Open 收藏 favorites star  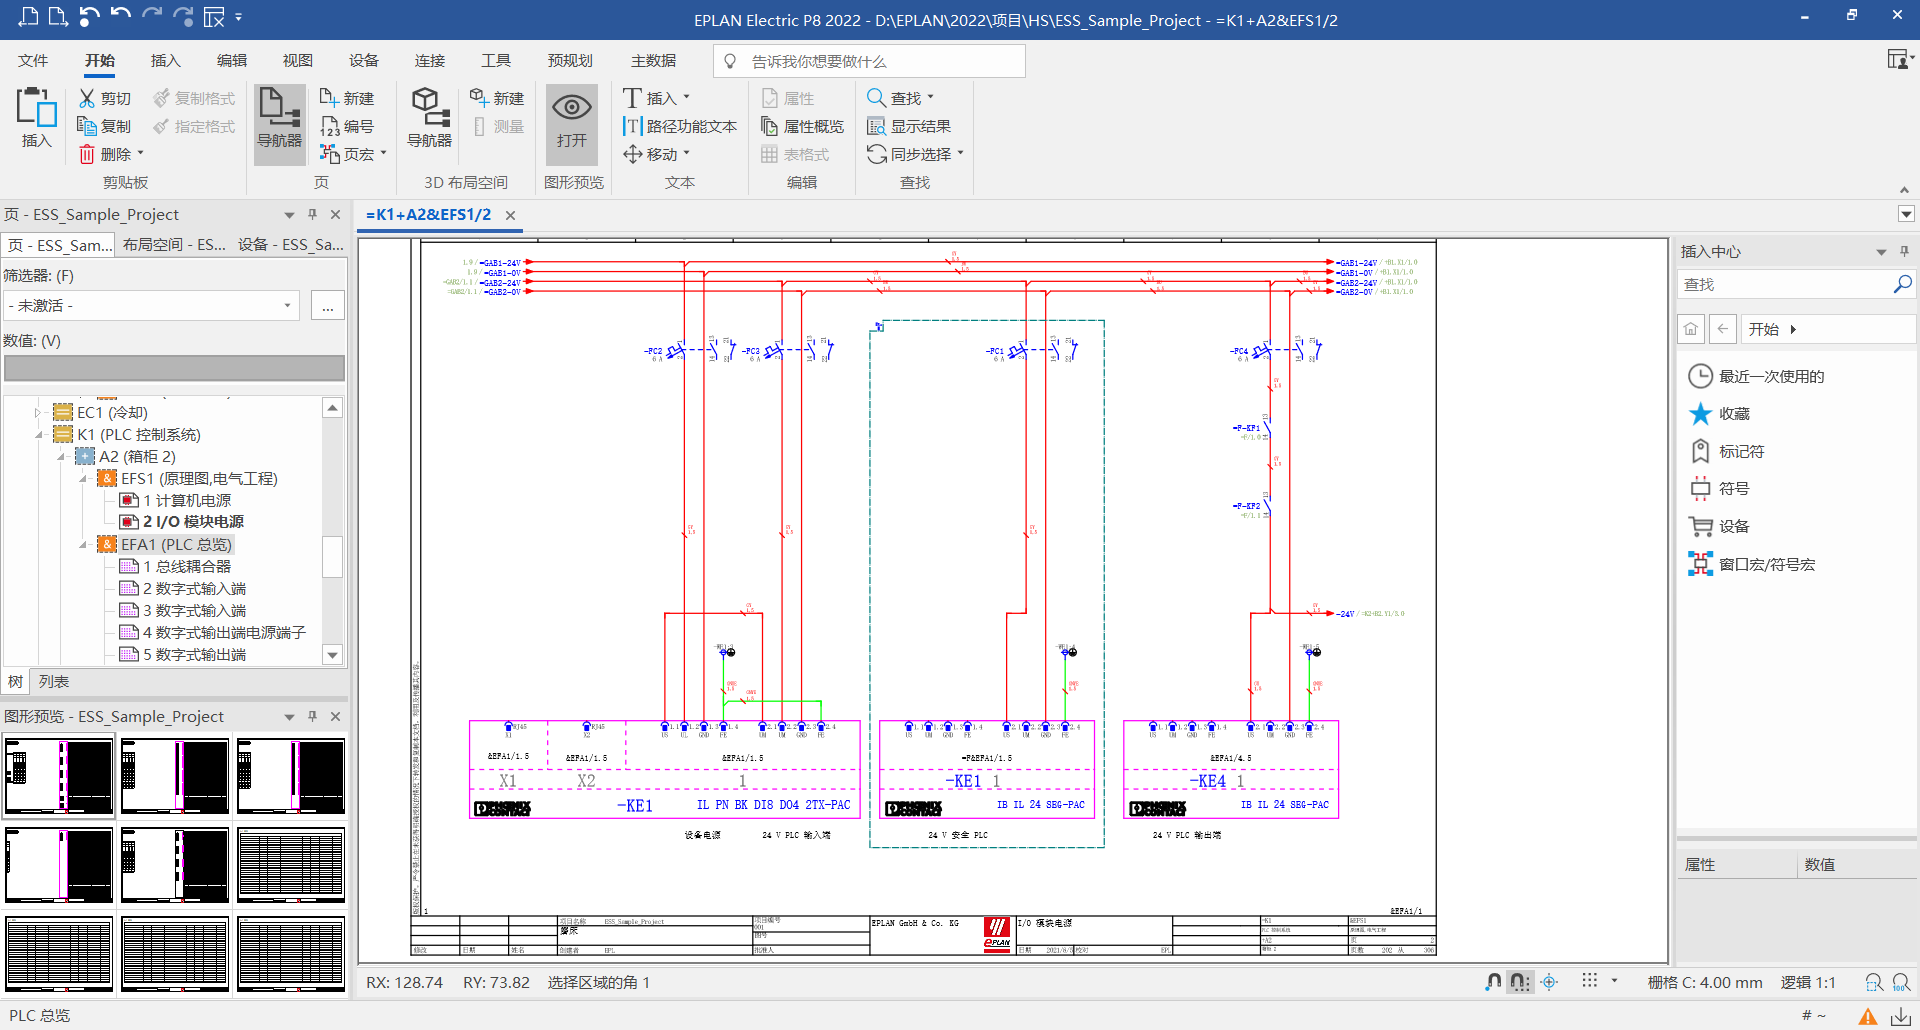(x=1720, y=414)
